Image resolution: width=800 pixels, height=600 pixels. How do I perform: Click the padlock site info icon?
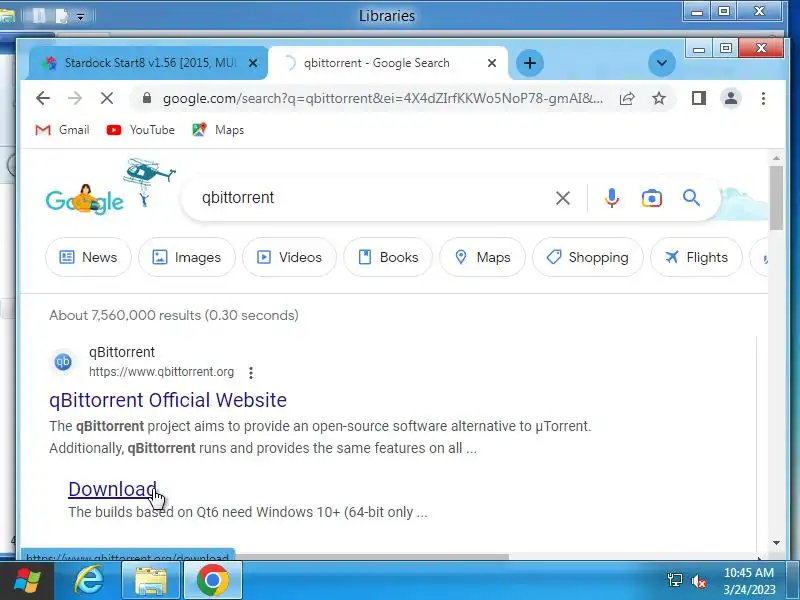(x=147, y=98)
